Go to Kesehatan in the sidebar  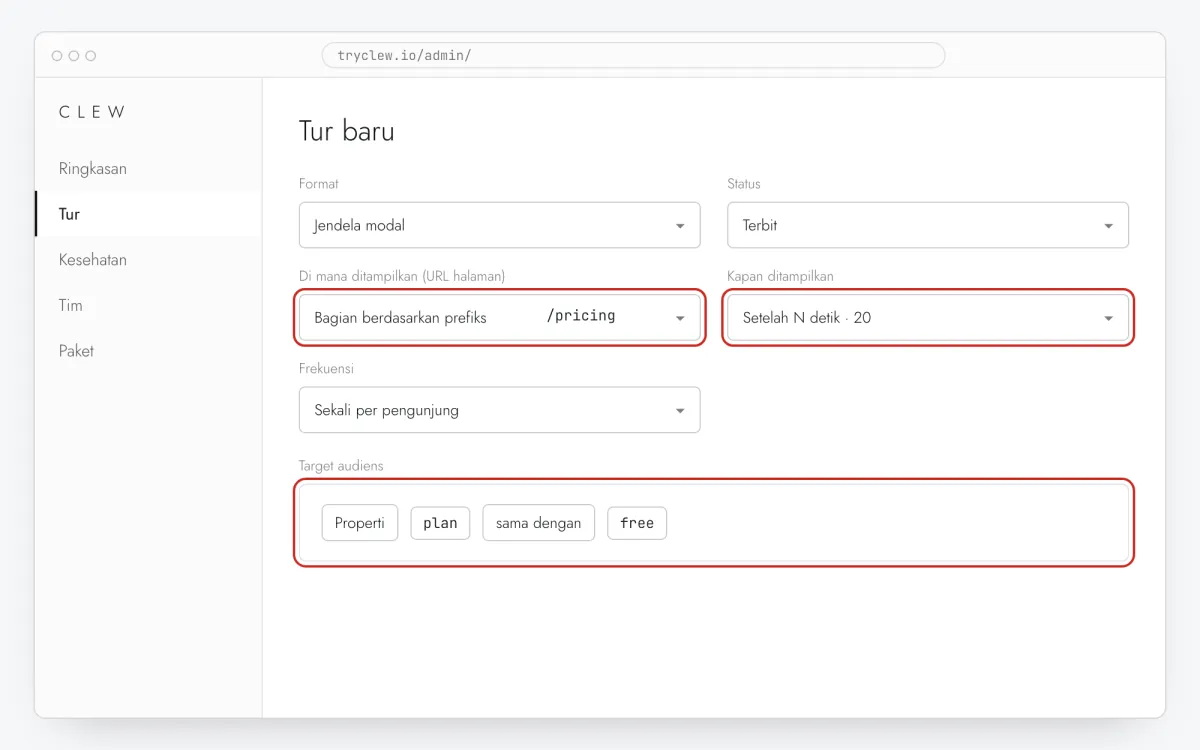click(148, 259)
